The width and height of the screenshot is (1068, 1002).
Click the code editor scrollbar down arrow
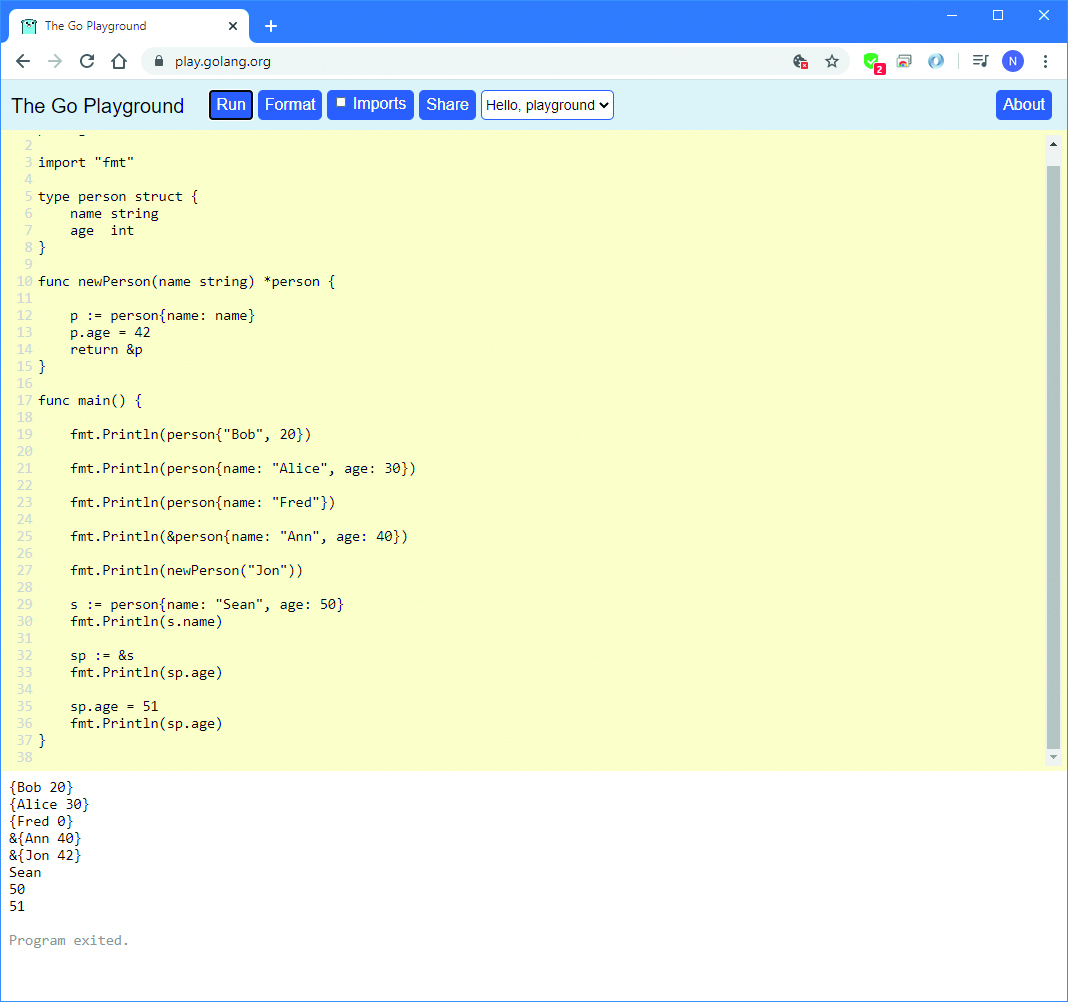1053,758
